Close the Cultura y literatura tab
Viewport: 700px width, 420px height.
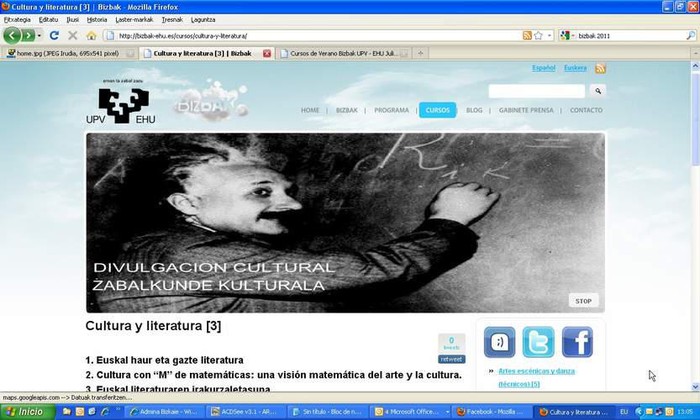267,54
